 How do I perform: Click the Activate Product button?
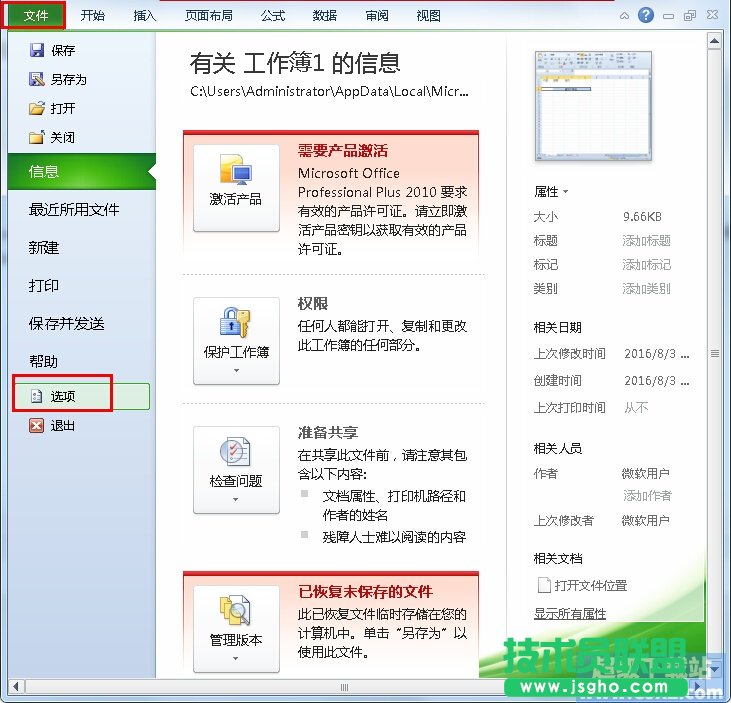[x=236, y=188]
